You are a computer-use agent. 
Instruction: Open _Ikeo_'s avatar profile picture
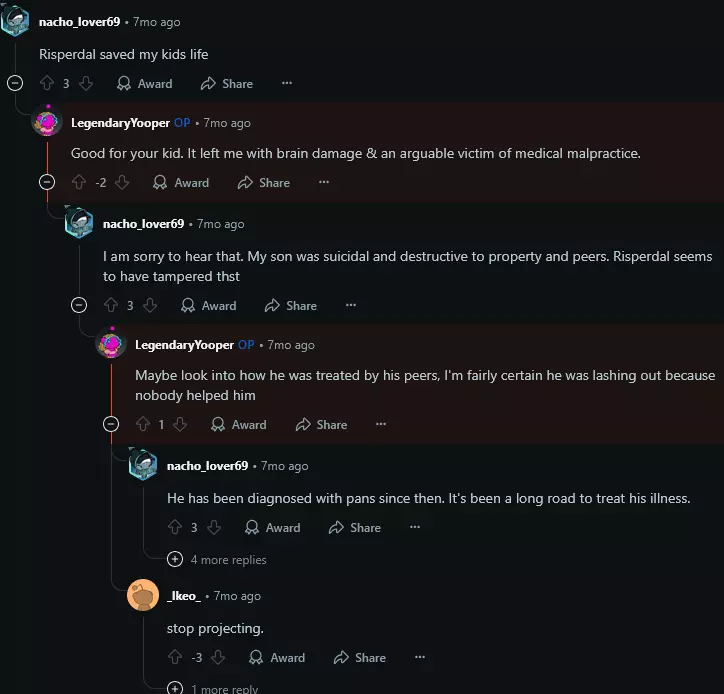[x=144, y=595]
